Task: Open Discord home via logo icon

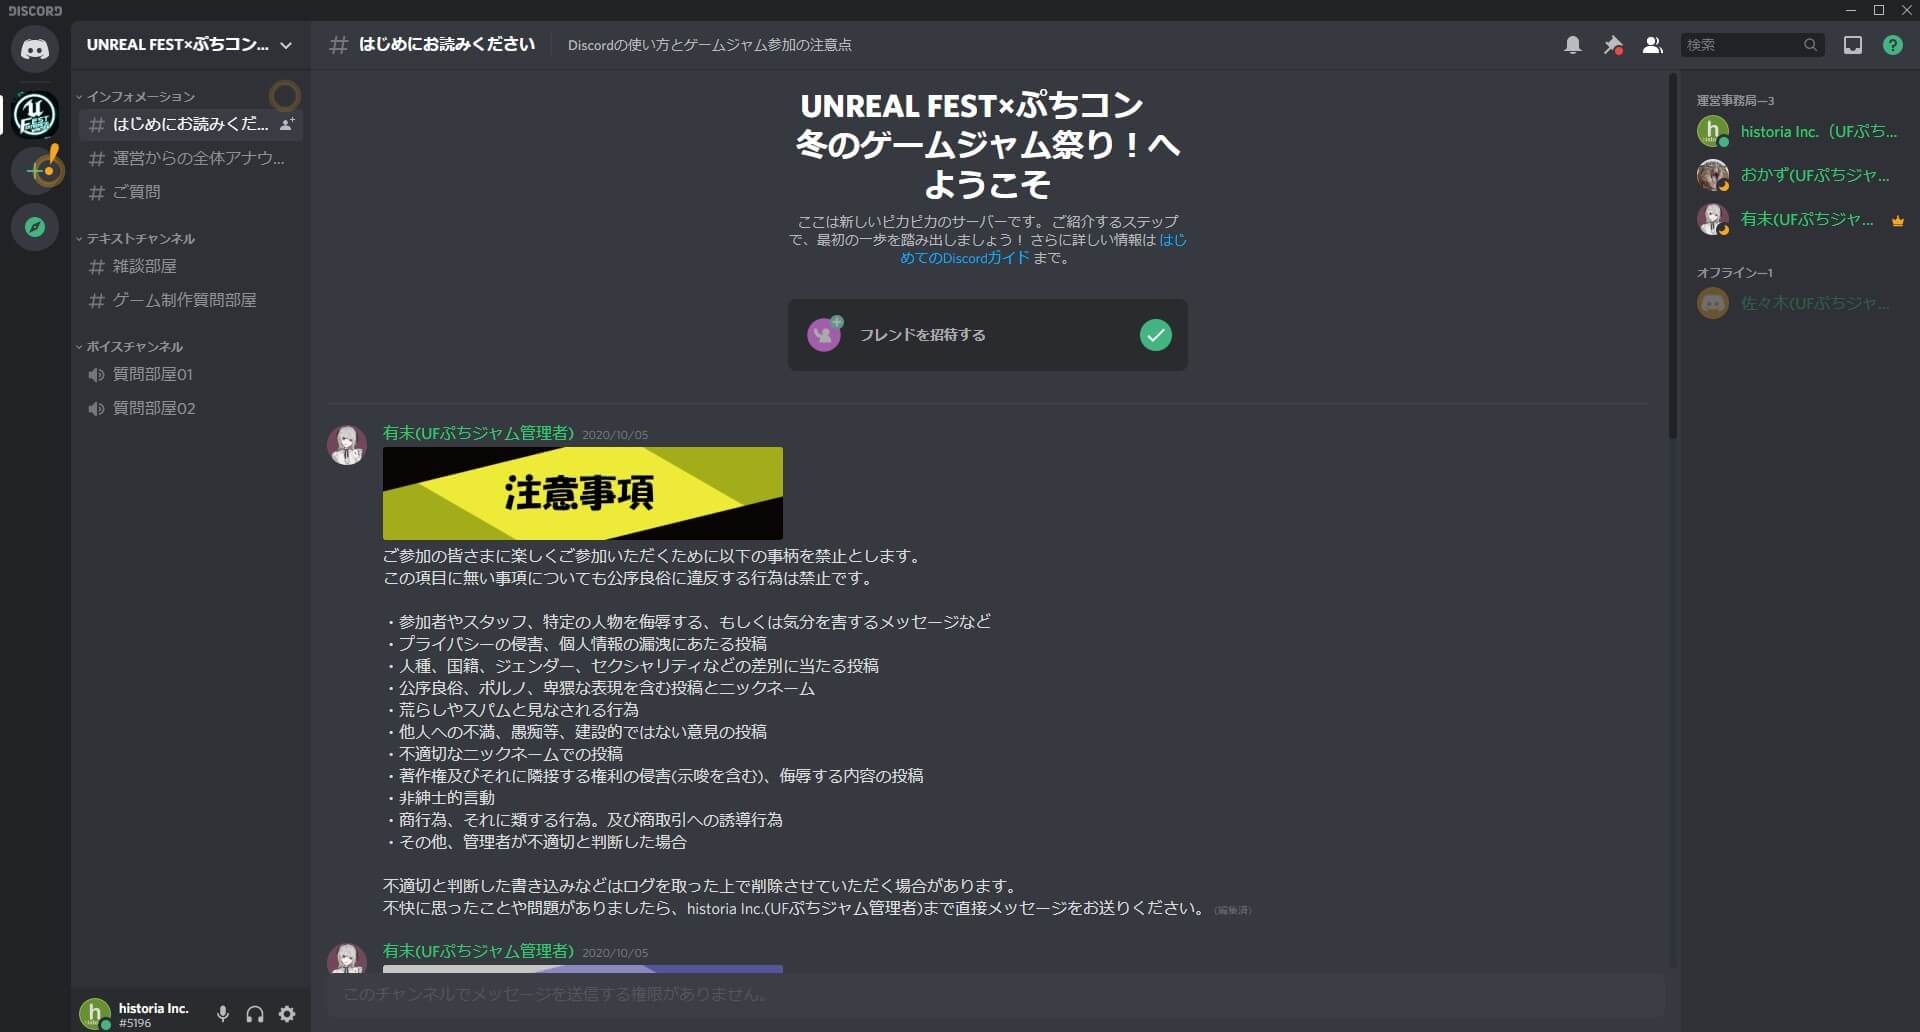Action: point(35,49)
